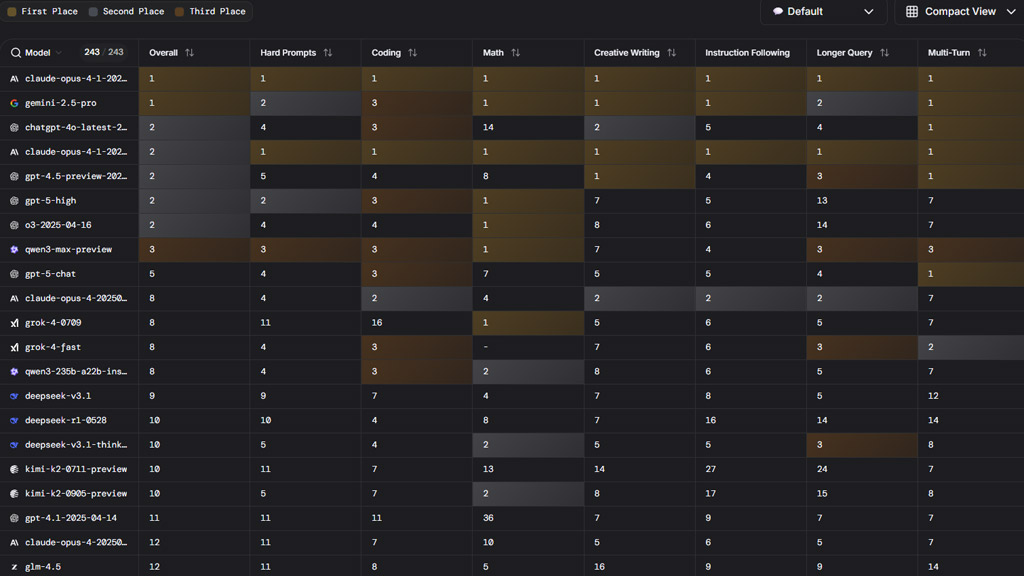Image resolution: width=1024 pixels, height=576 pixels.
Task: Click the Third Place legend color swatch
Action: tap(180, 12)
